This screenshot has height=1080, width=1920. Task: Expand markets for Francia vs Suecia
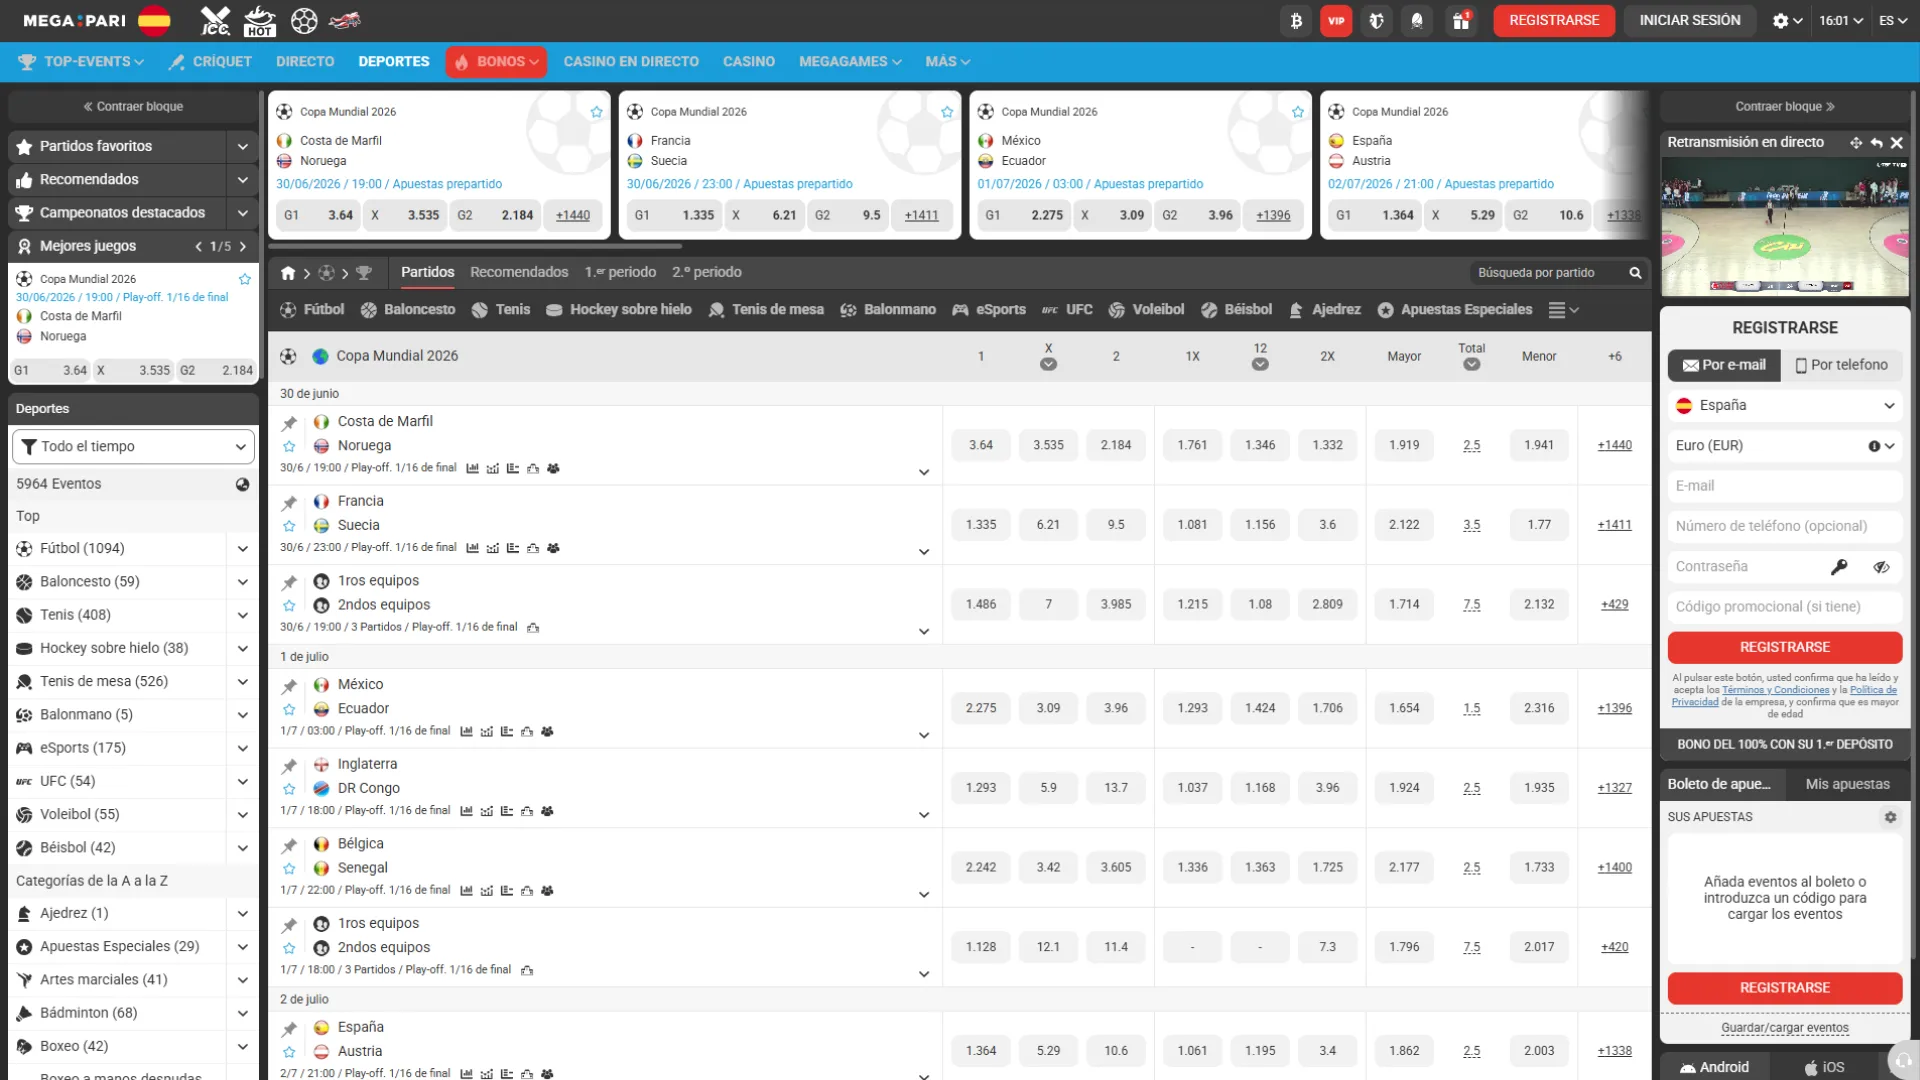tap(923, 552)
